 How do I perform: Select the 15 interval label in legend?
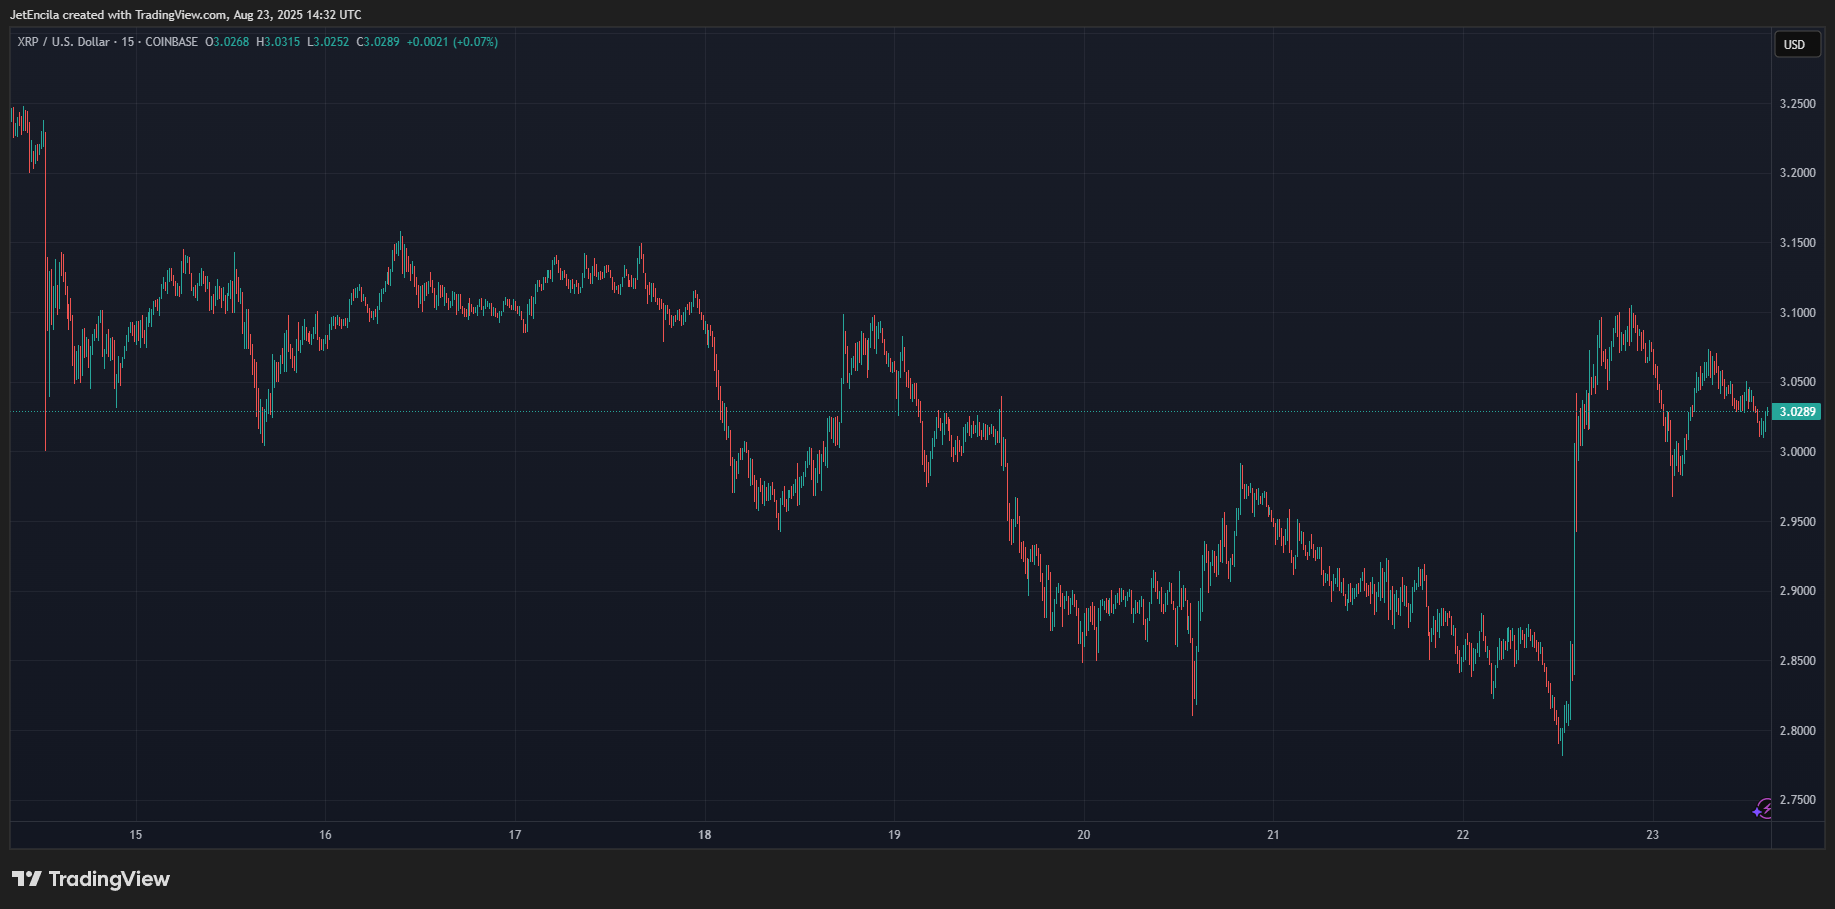tap(128, 42)
